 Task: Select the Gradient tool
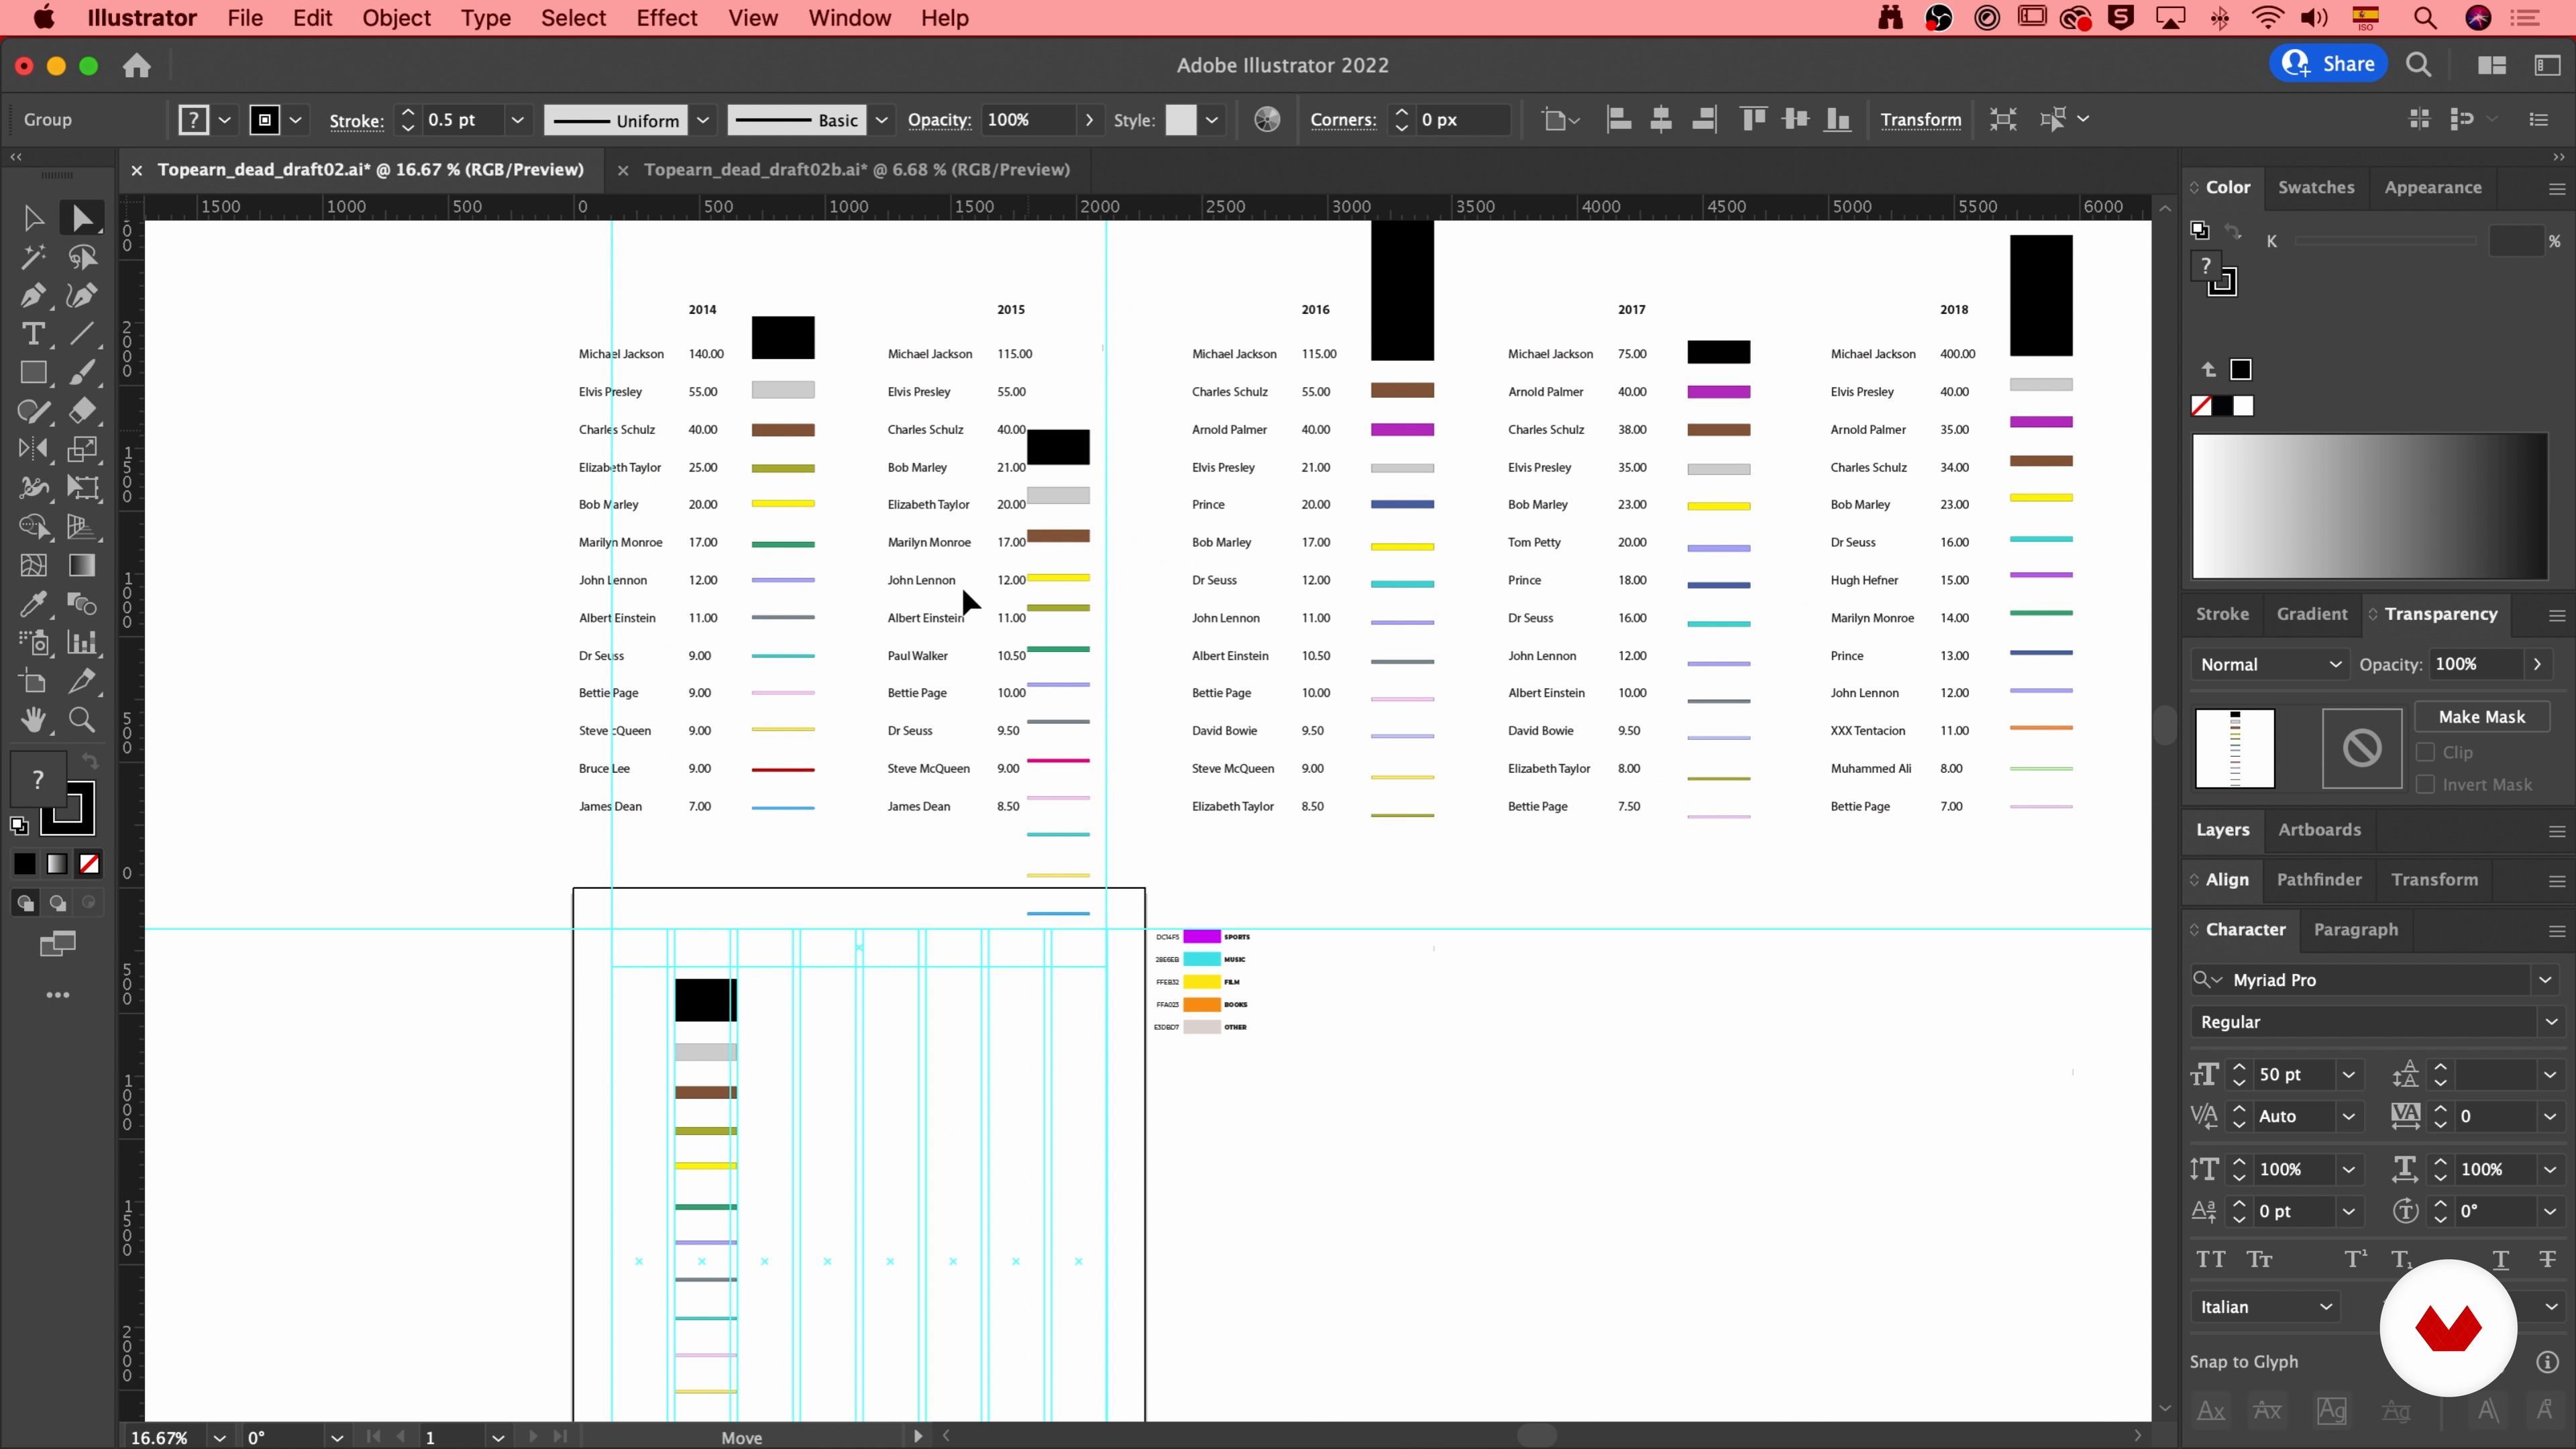point(82,565)
